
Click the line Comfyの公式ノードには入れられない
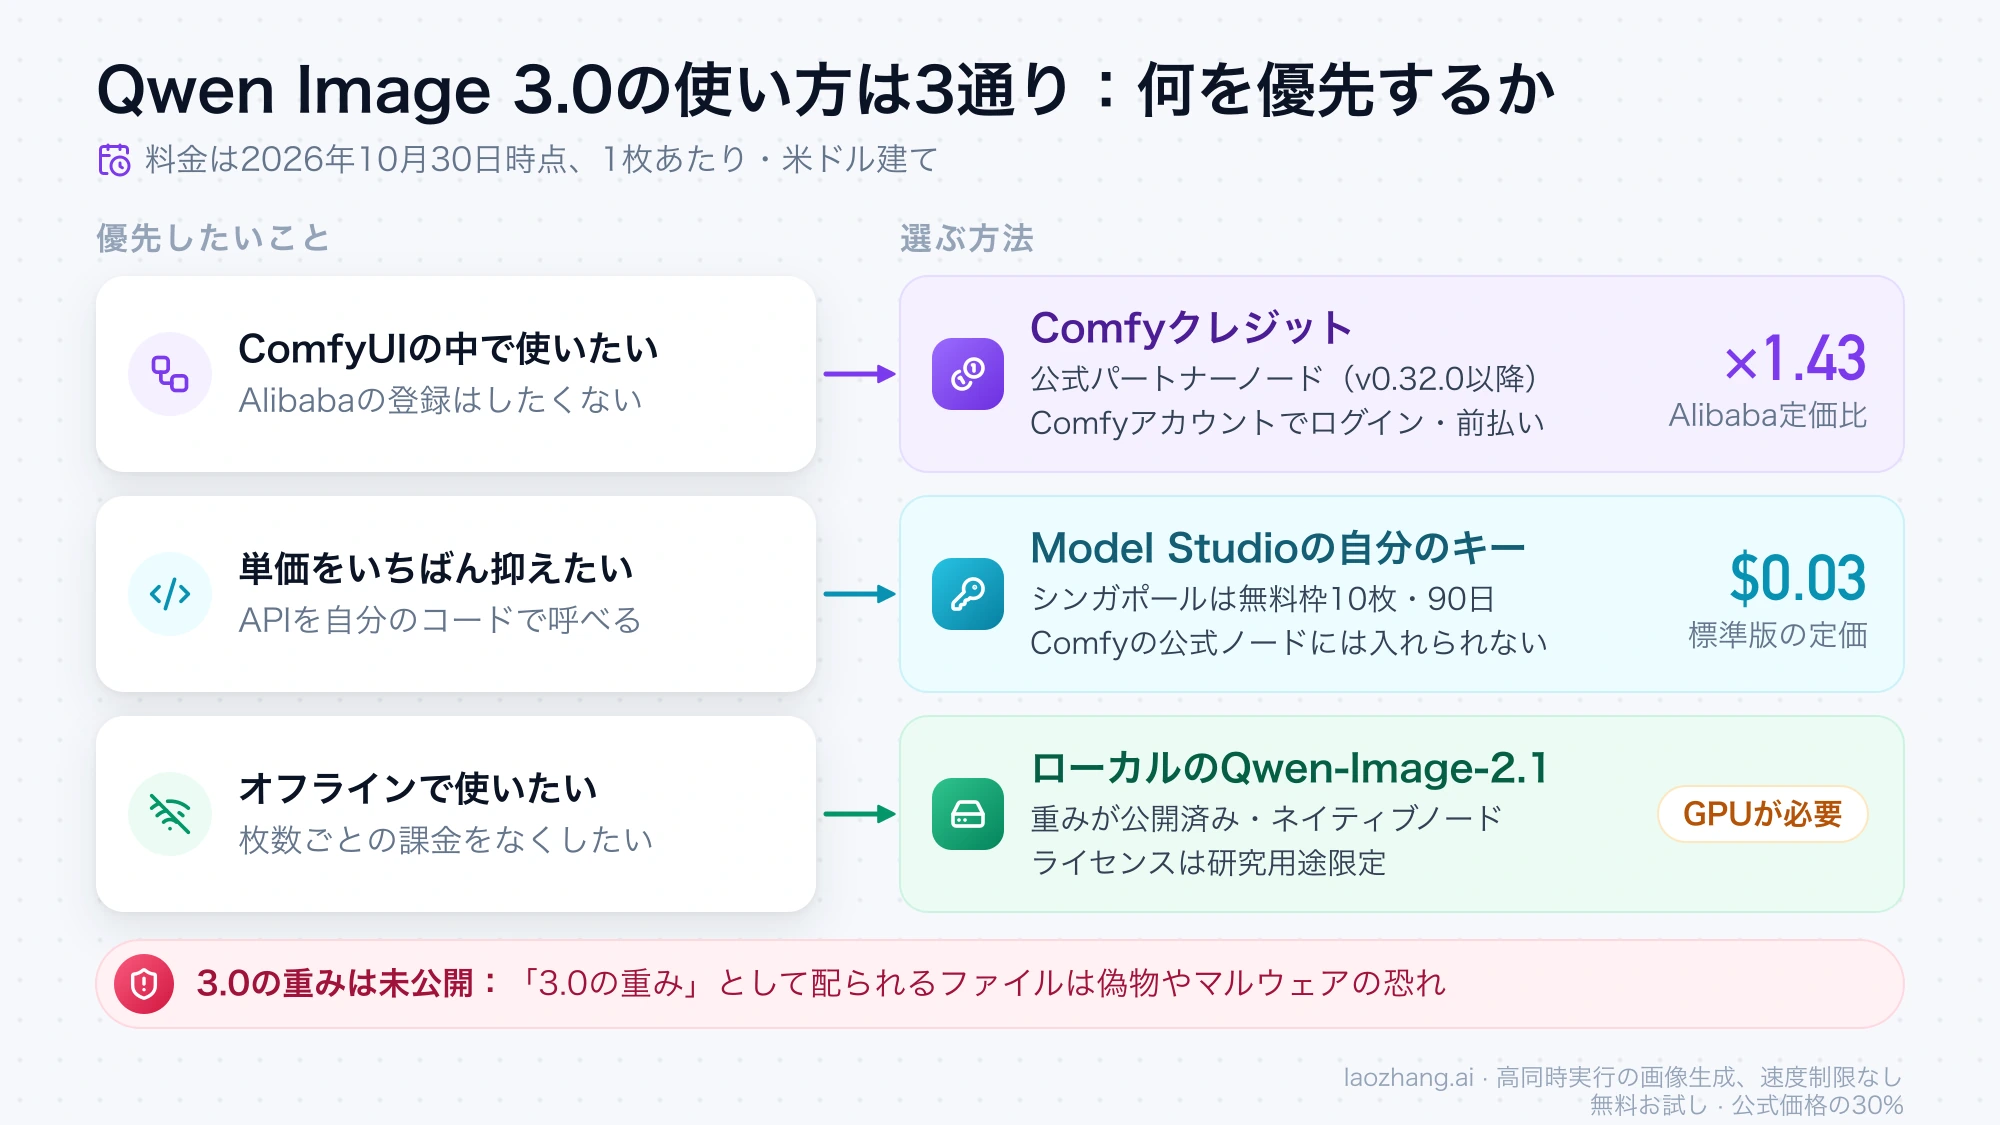1289,643
